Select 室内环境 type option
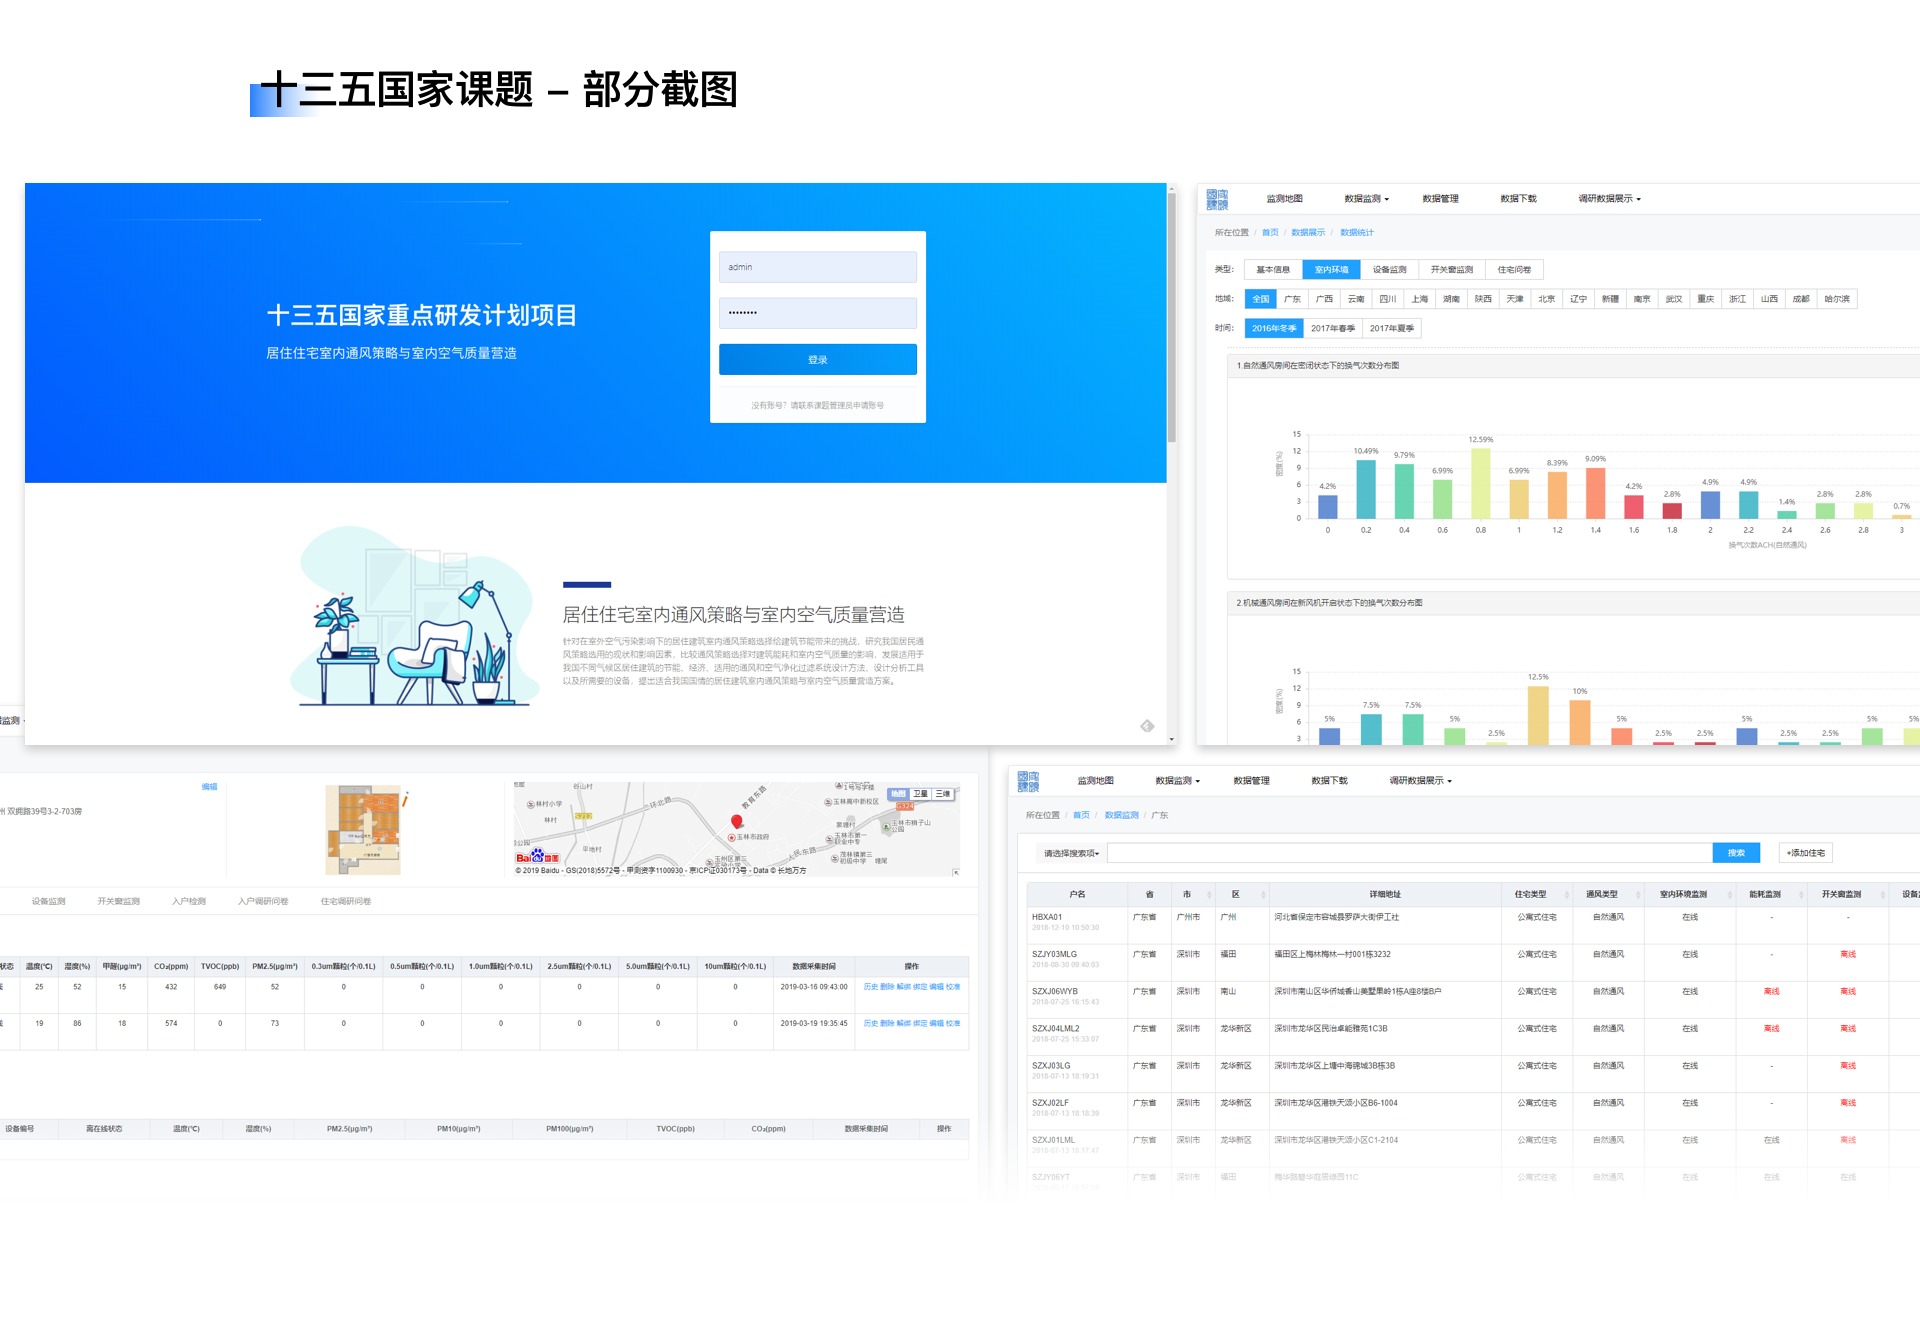Image resolution: width=1920 pixels, height=1327 pixels. (1331, 269)
